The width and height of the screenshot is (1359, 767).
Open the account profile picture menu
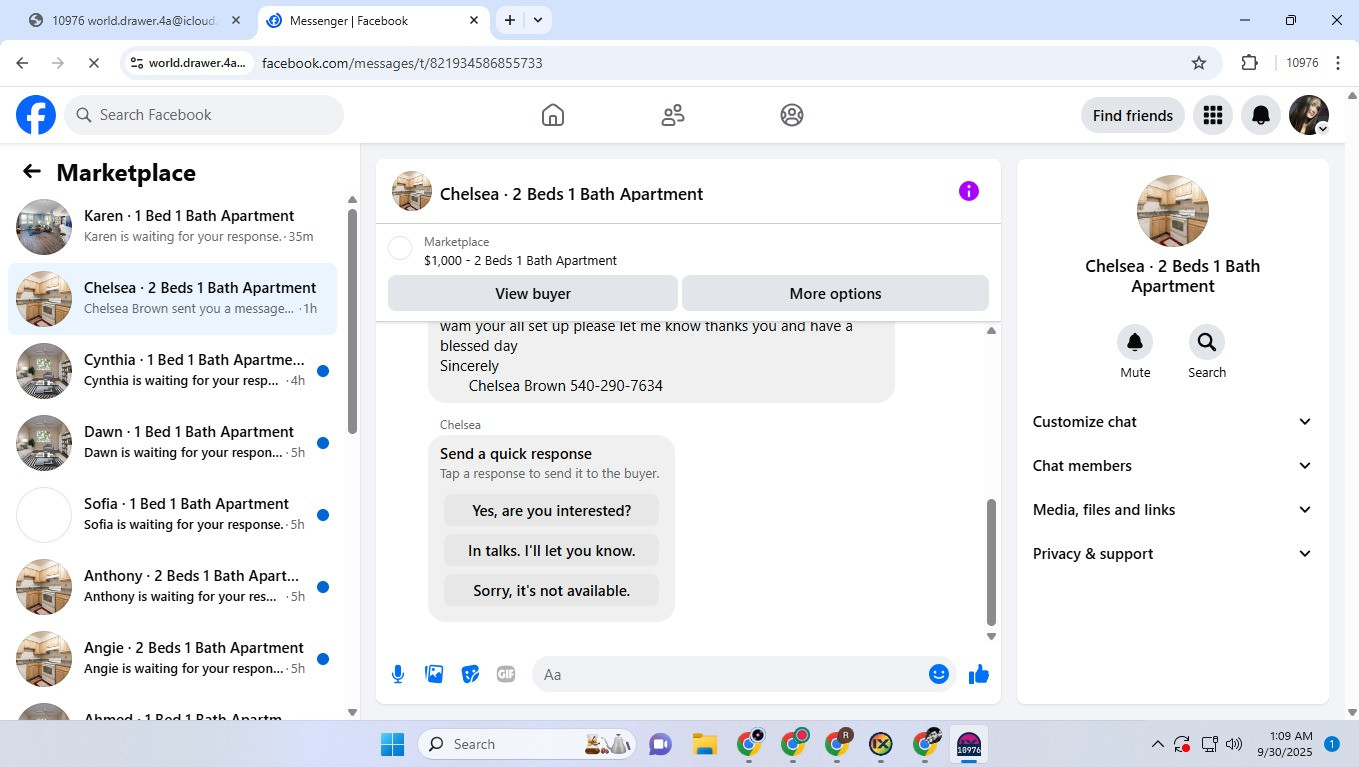click(x=1309, y=115)
